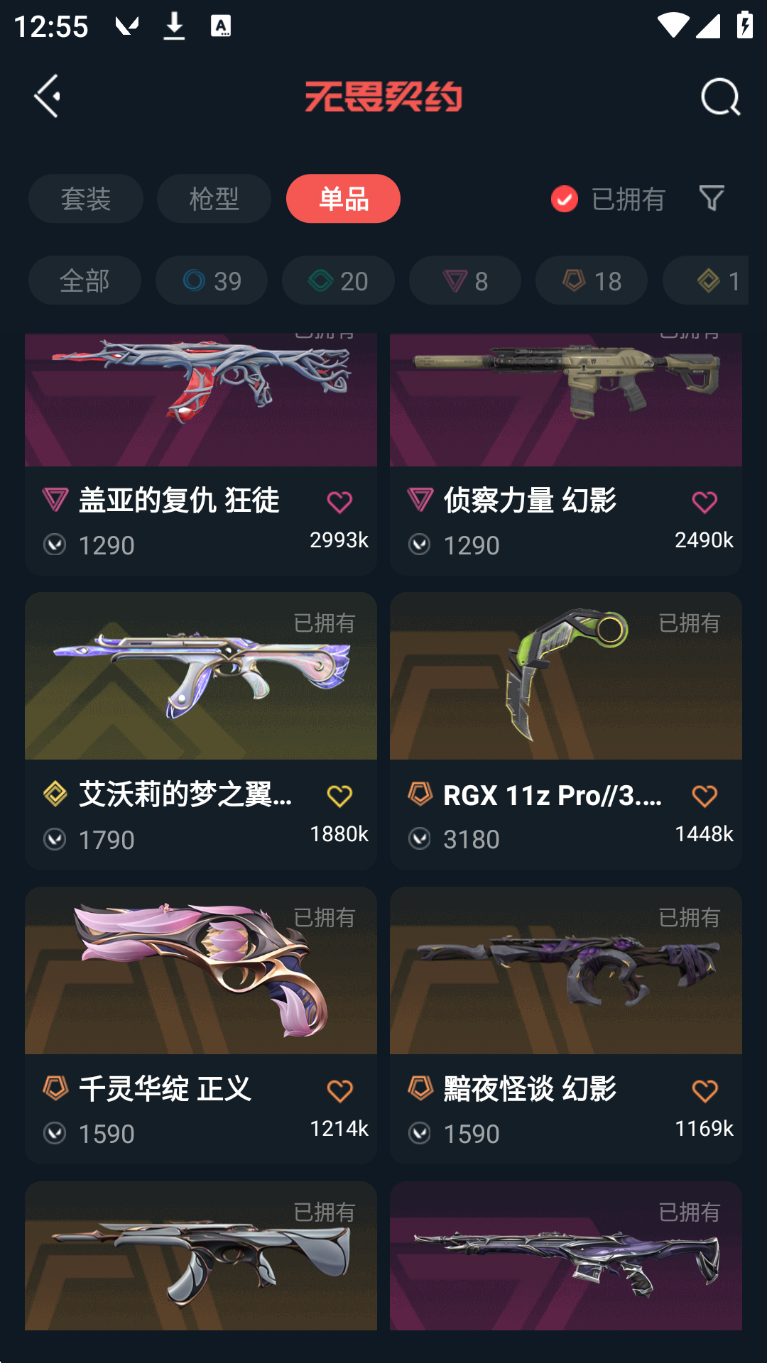The image size is (767, 1363).
Task: Favorite 黯夜怪谈 幻影 with heart icon
Action: click(705, 1090)
